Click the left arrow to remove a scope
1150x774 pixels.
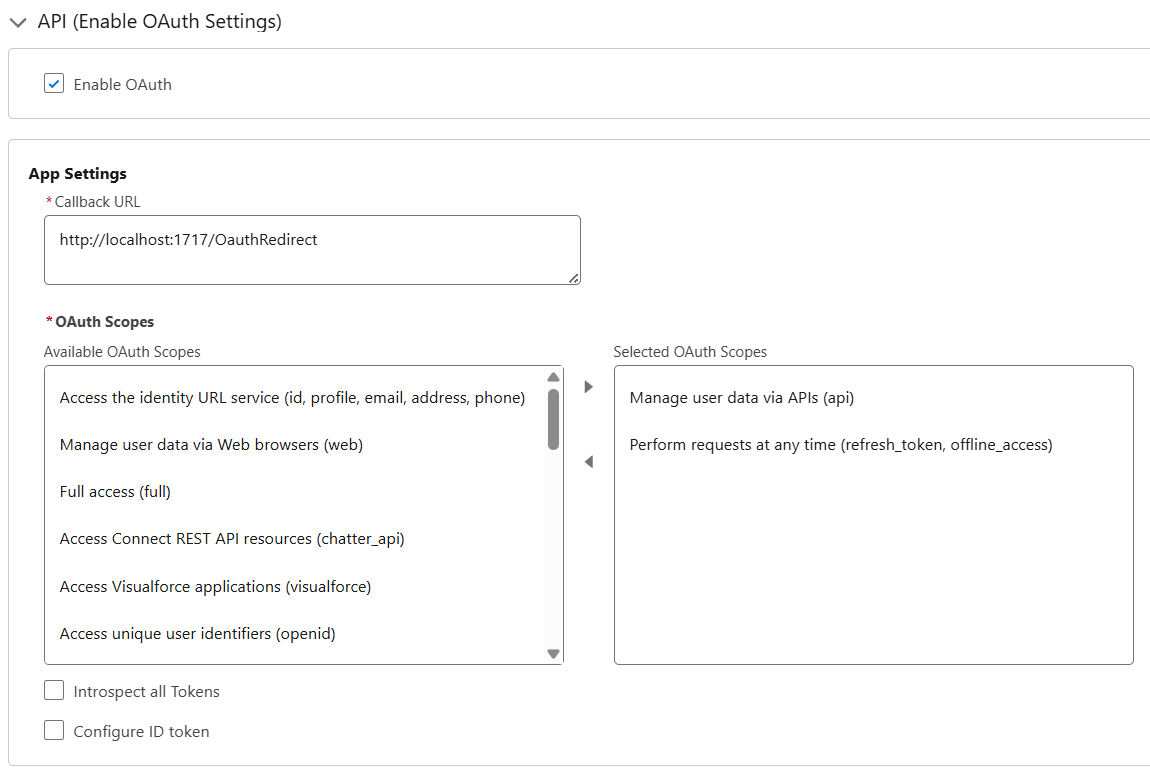pos(588,461)
